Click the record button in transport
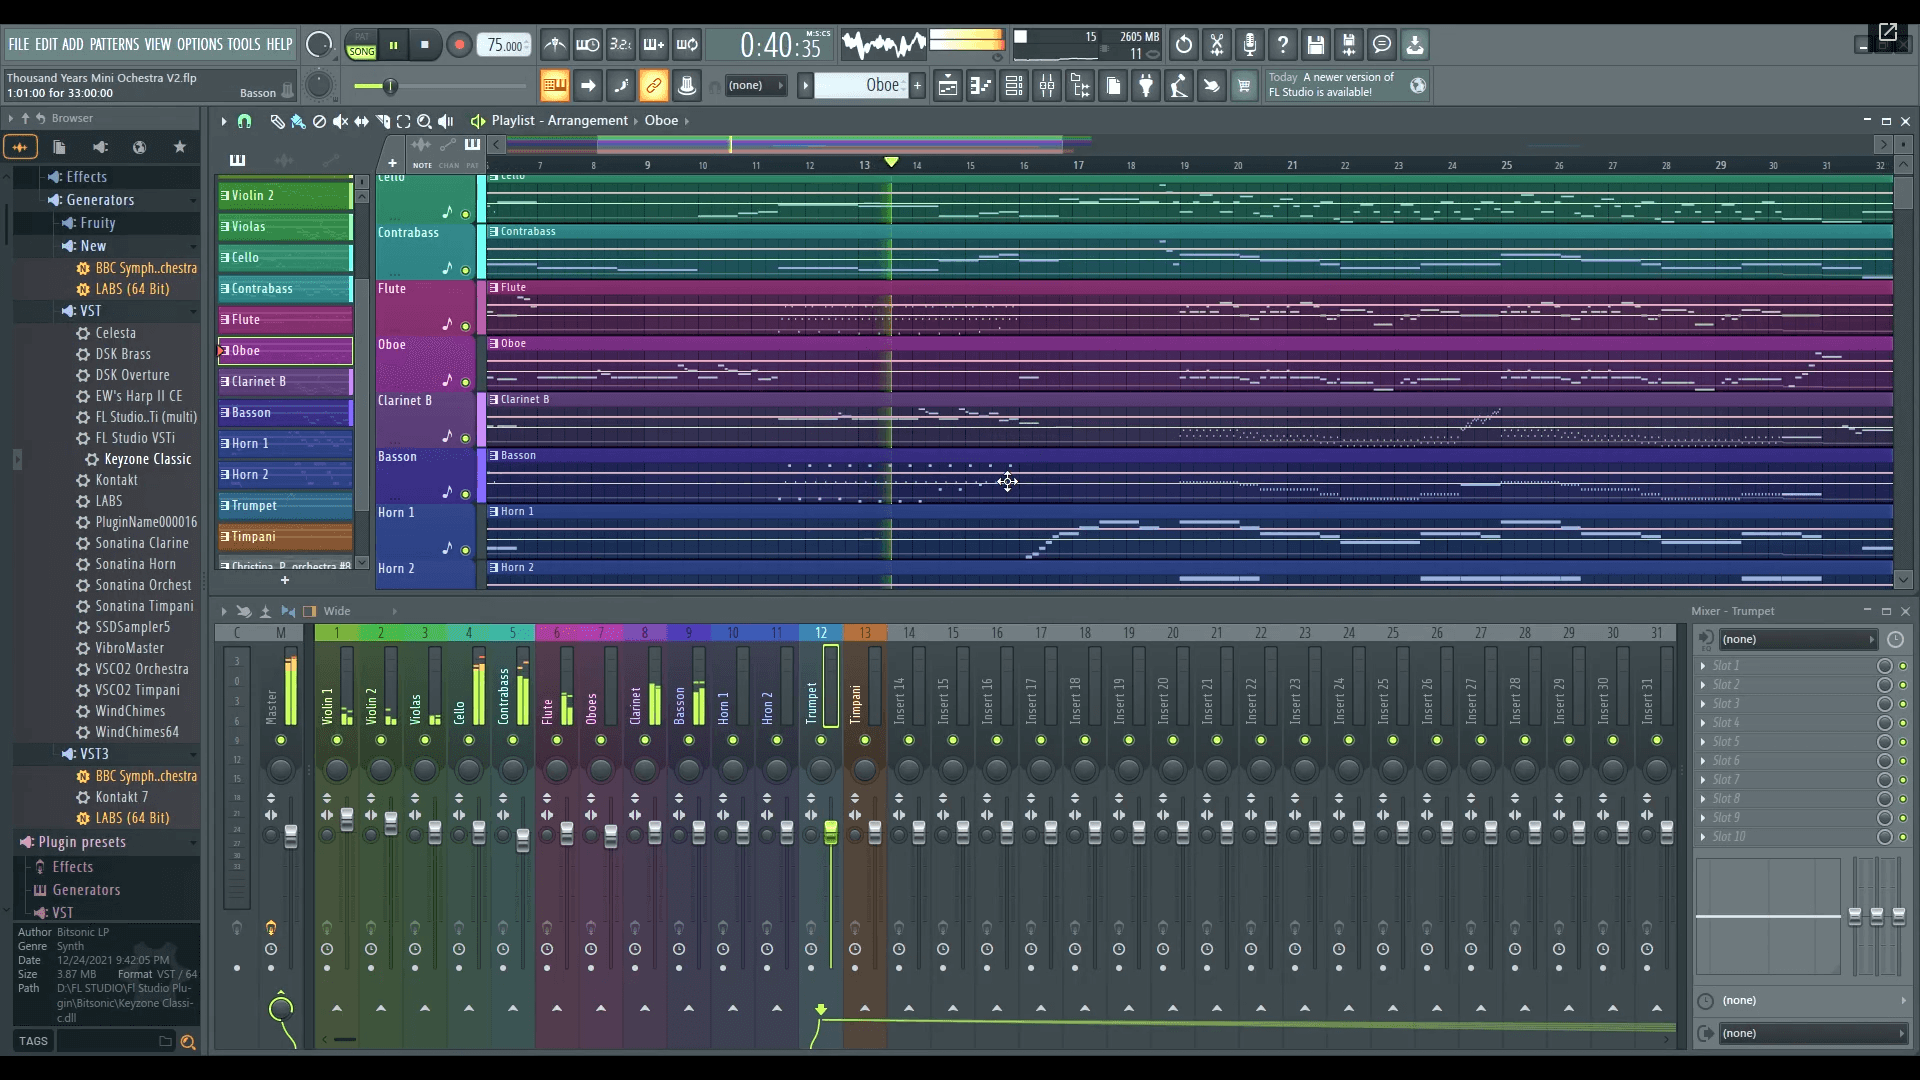This screenshot has width=1920, height=1080. click(x=459, y=45)
